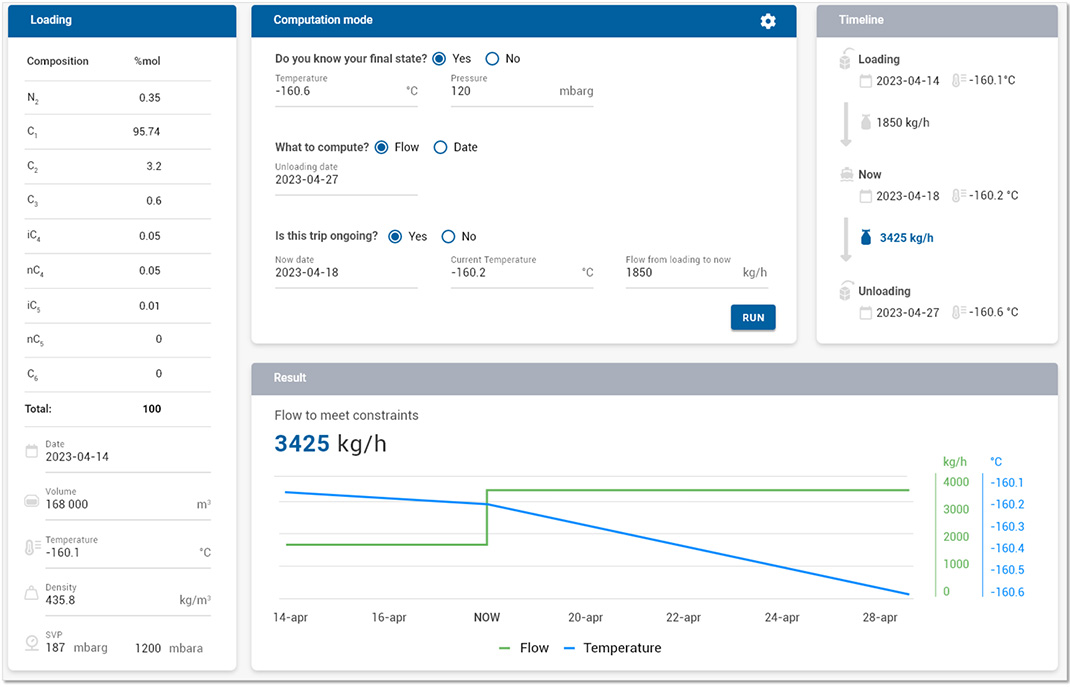Screen dimensions: 1070x687
Task: Edit the Flow from loading to now field
Action: click(x=682, y=272)
